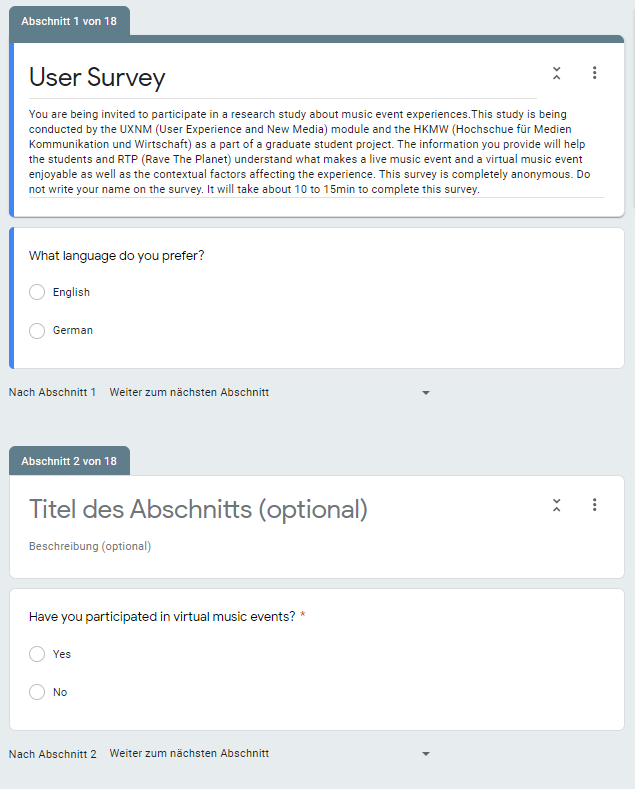The height and width of the screenshot is (789, 635).
Task: Select the English radio option
Action: tap(38, 292)
